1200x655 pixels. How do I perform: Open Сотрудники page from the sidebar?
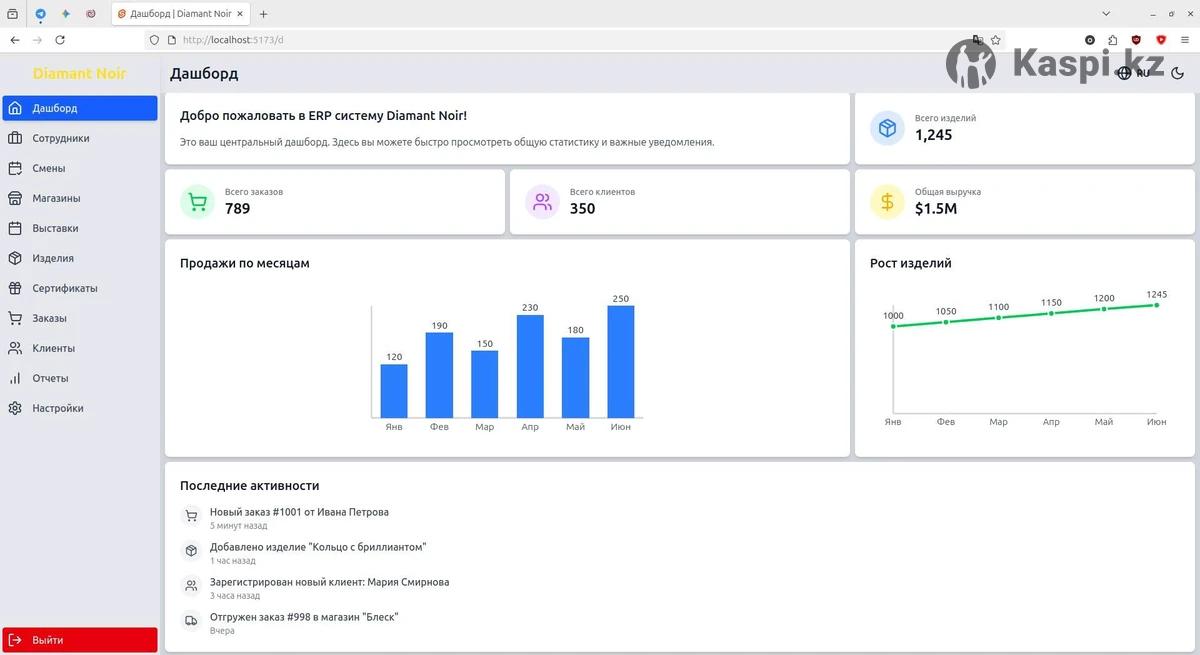pos(60,138)
